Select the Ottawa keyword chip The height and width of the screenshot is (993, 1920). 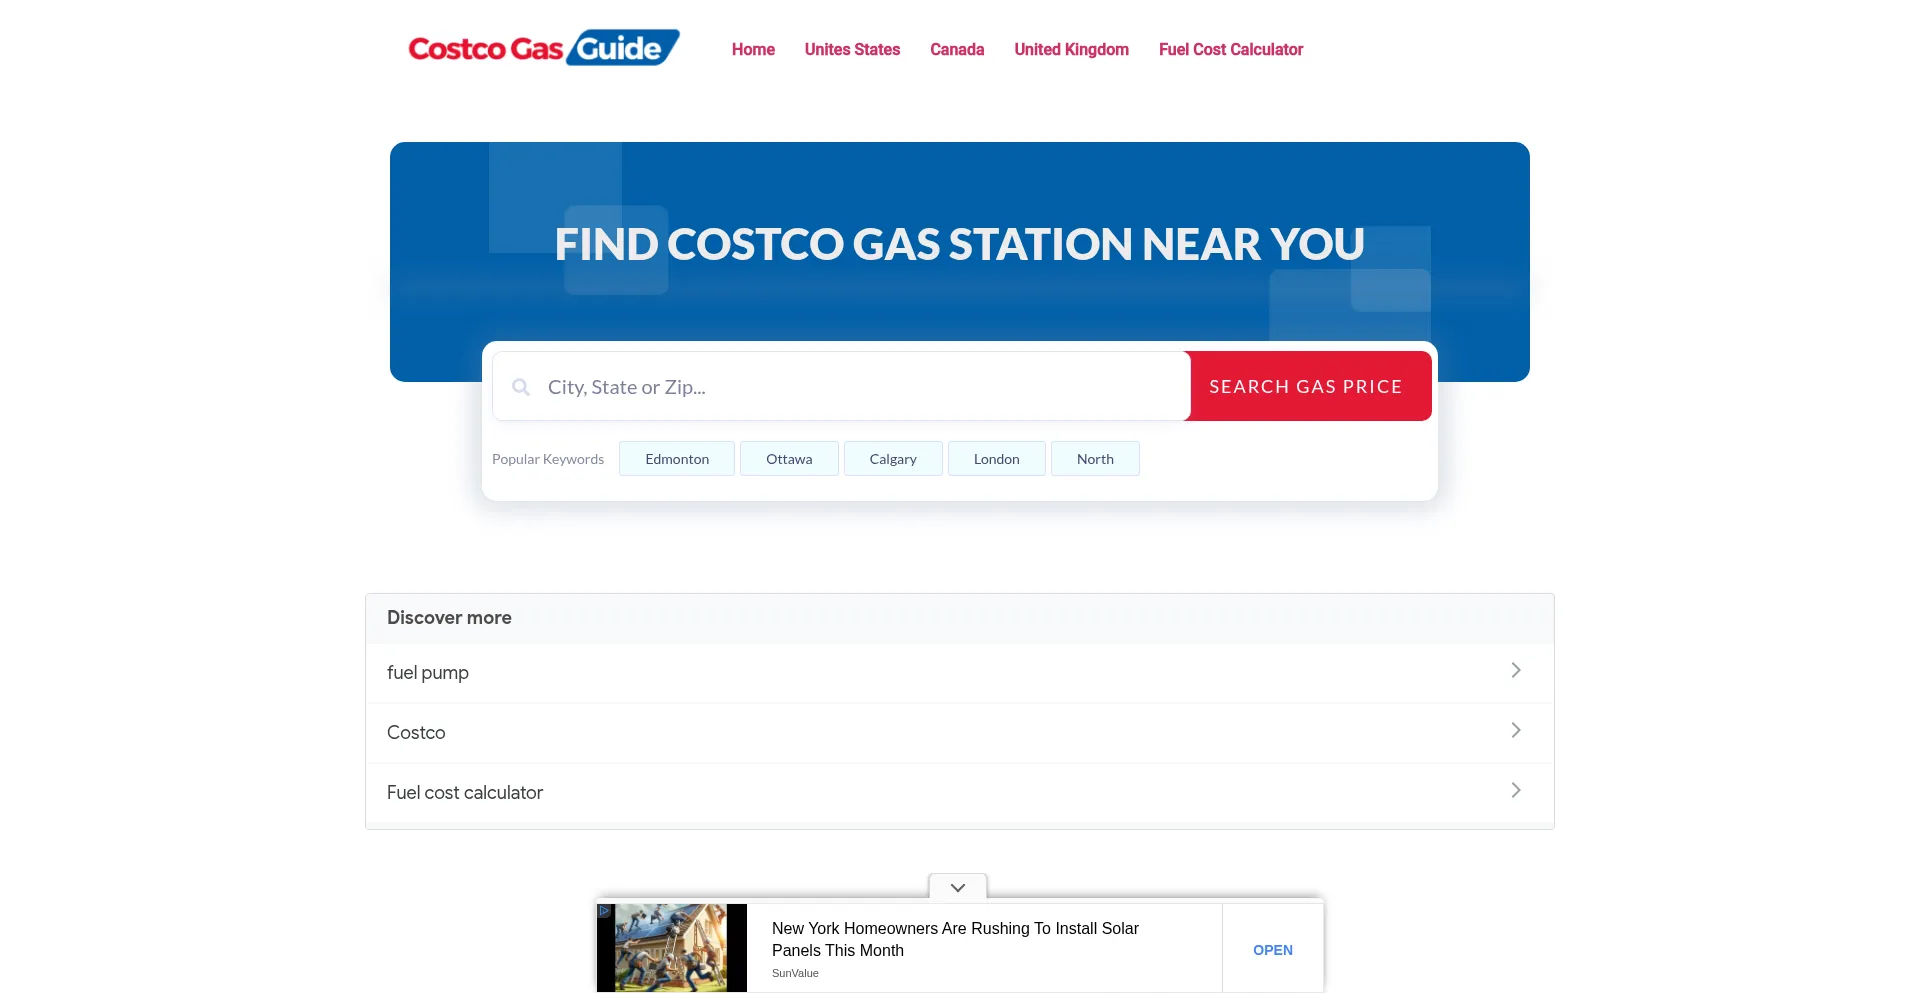(x=789, y=459)
